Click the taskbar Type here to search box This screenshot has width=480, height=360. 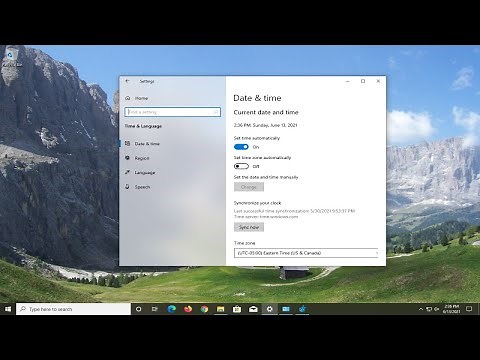(73, 309)
